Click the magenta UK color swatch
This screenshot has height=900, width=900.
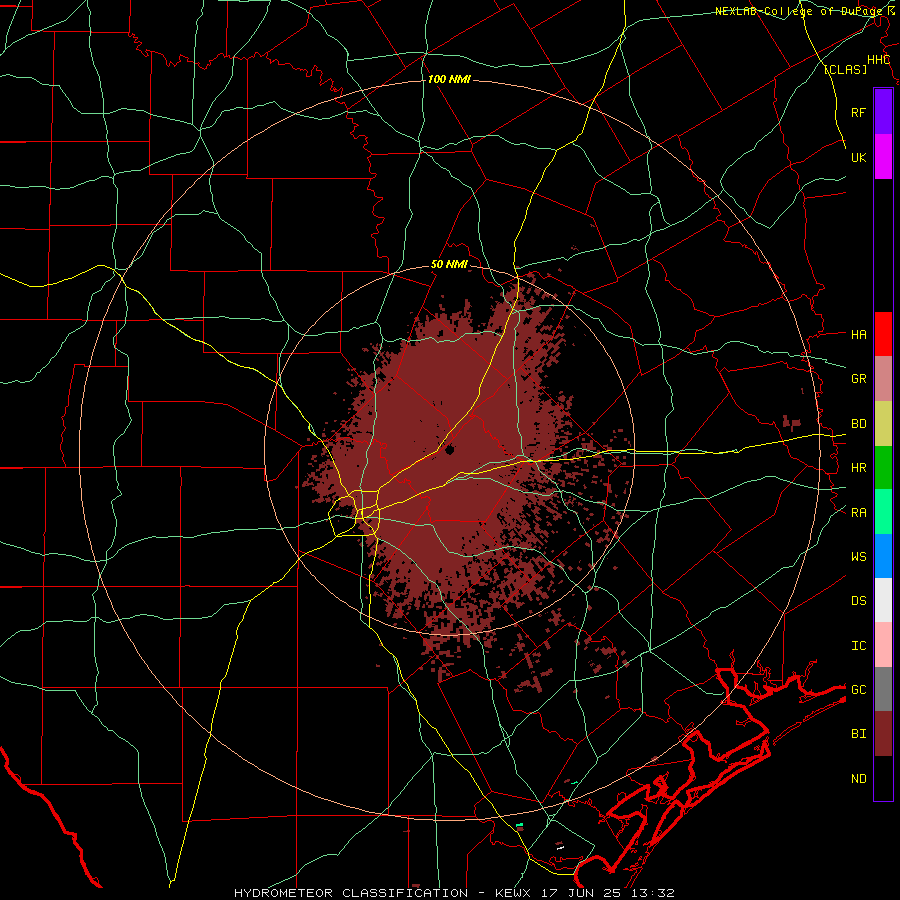point(883,157)
